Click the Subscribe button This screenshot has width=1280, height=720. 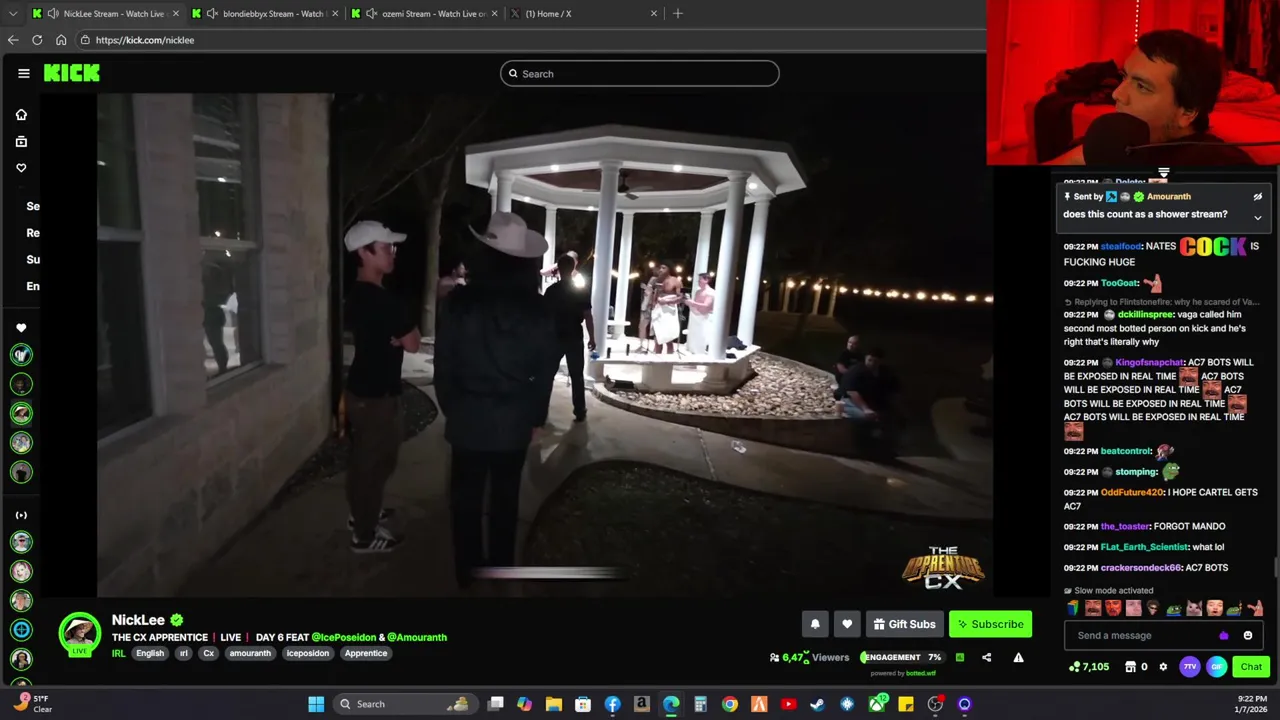[990, 624]
